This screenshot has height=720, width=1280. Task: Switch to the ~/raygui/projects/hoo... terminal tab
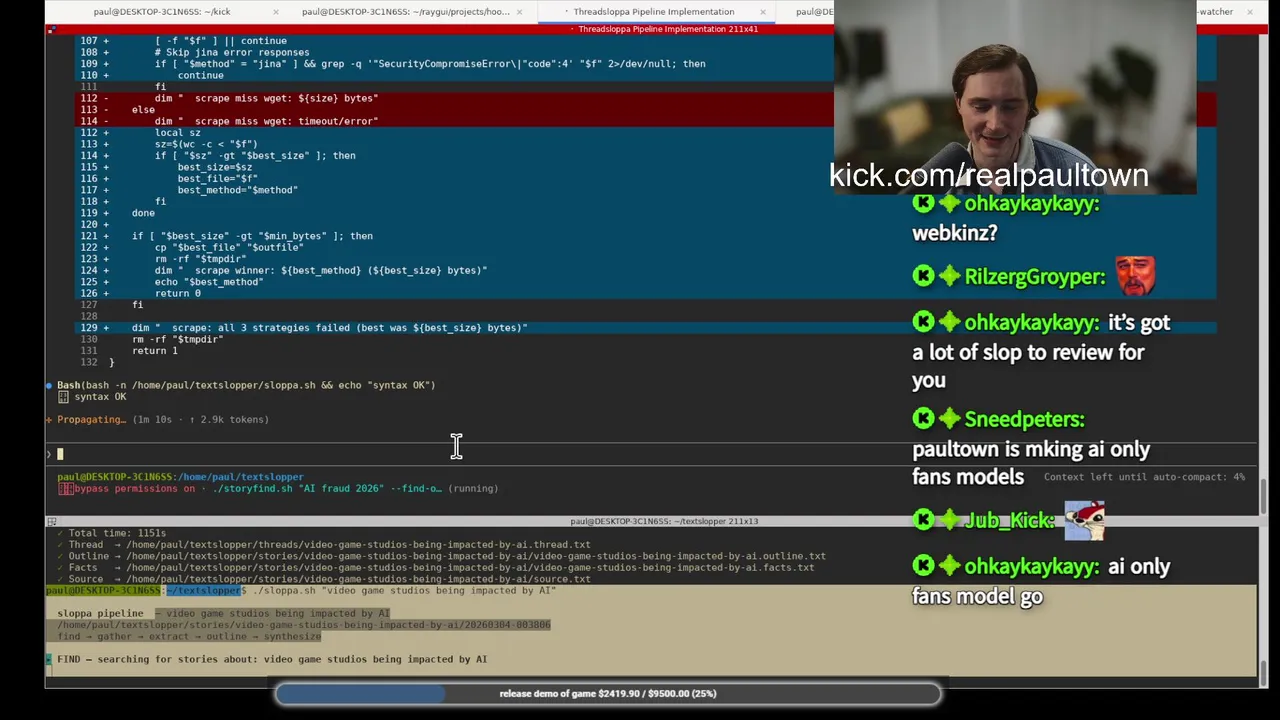(405, 11)
